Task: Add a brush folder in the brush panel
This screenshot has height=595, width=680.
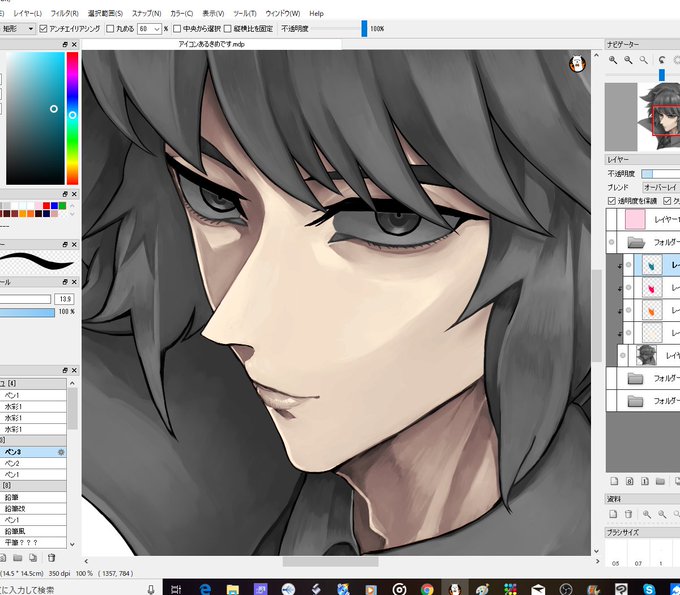Action: (17, 558)
